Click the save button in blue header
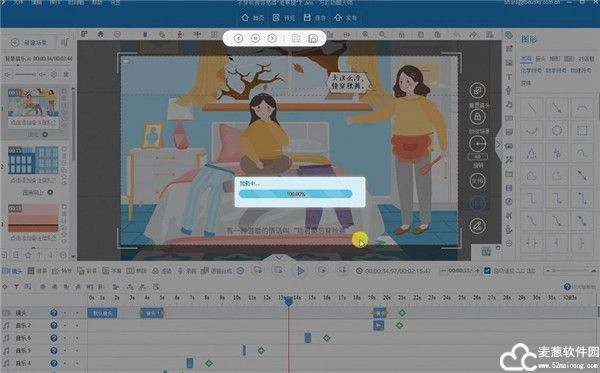 (314, 18)
